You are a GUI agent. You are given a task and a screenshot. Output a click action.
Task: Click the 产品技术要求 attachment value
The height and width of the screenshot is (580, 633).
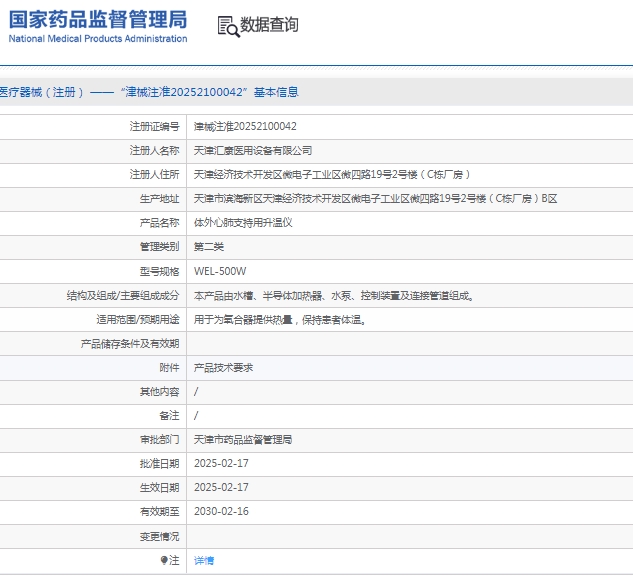click(x=223, y=368)
